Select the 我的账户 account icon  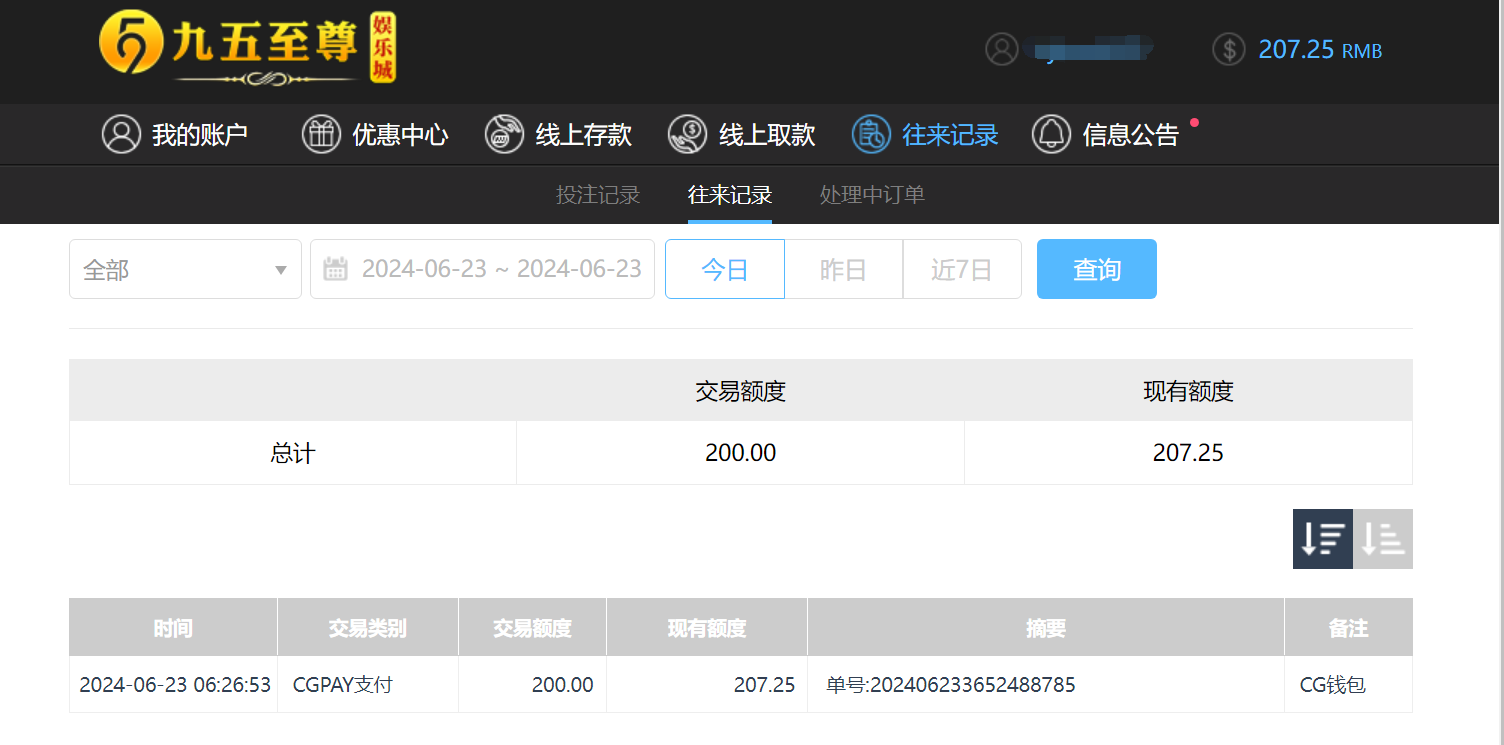coord(121,134)
